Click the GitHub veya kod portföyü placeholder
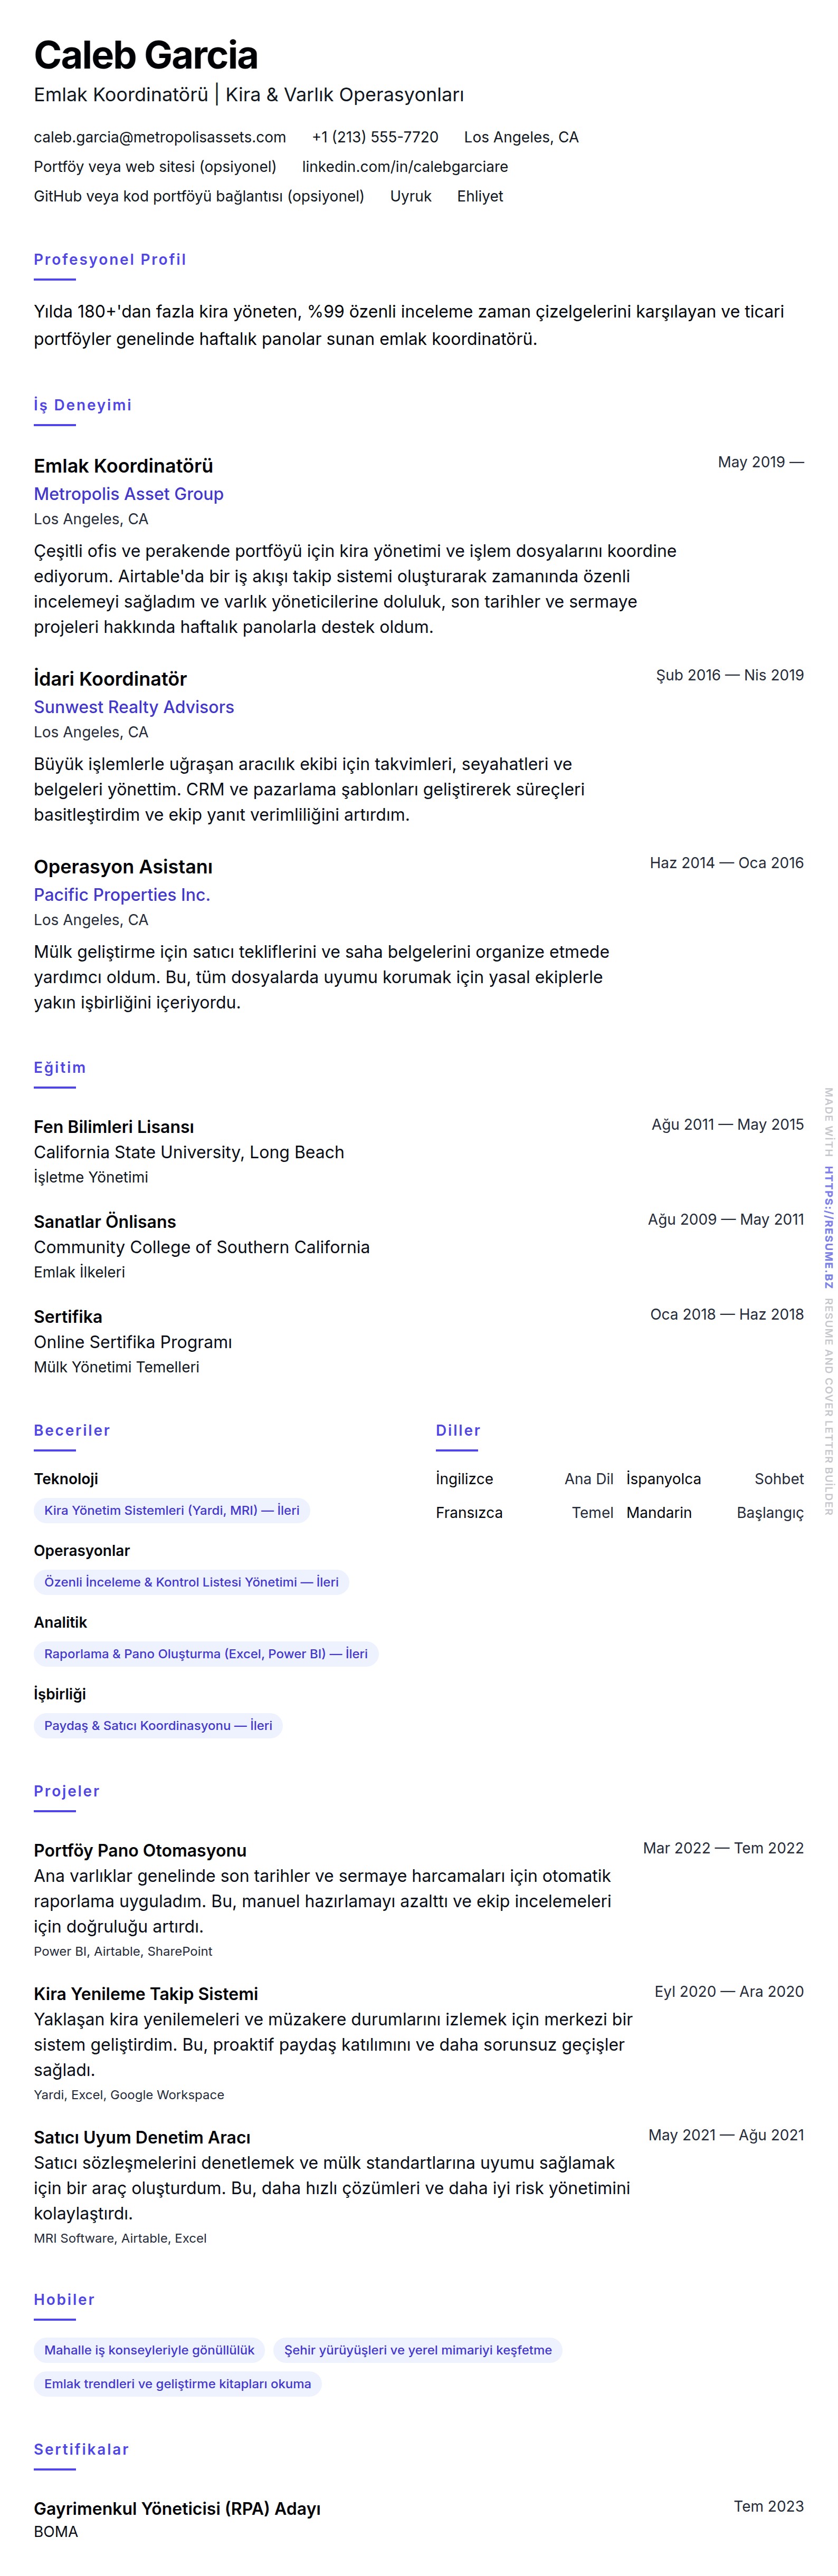Viewport: 838px width, 2576px height. [199, 196]
